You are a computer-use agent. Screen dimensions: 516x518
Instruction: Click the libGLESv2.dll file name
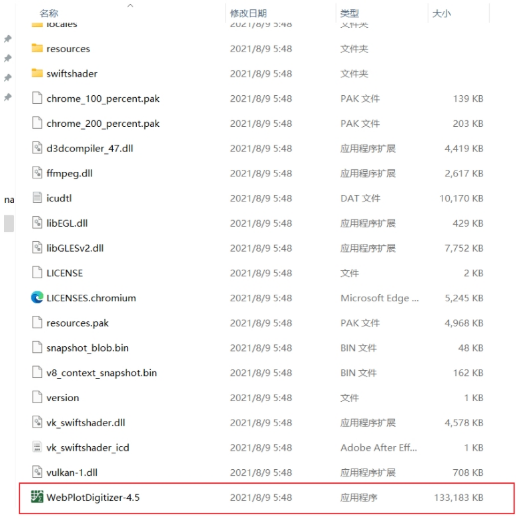(75, 248)
